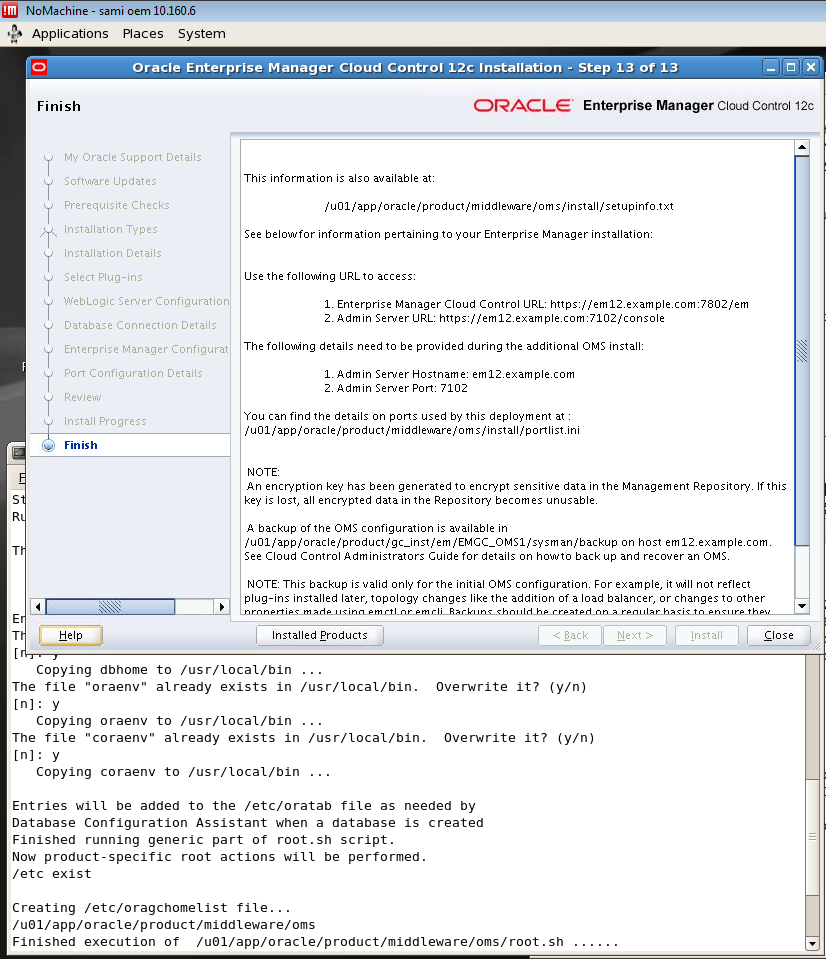Viewport: 826px width, 959px height.
Task: Select WebLogic Server Configuration step
Action: click(146, 301)
